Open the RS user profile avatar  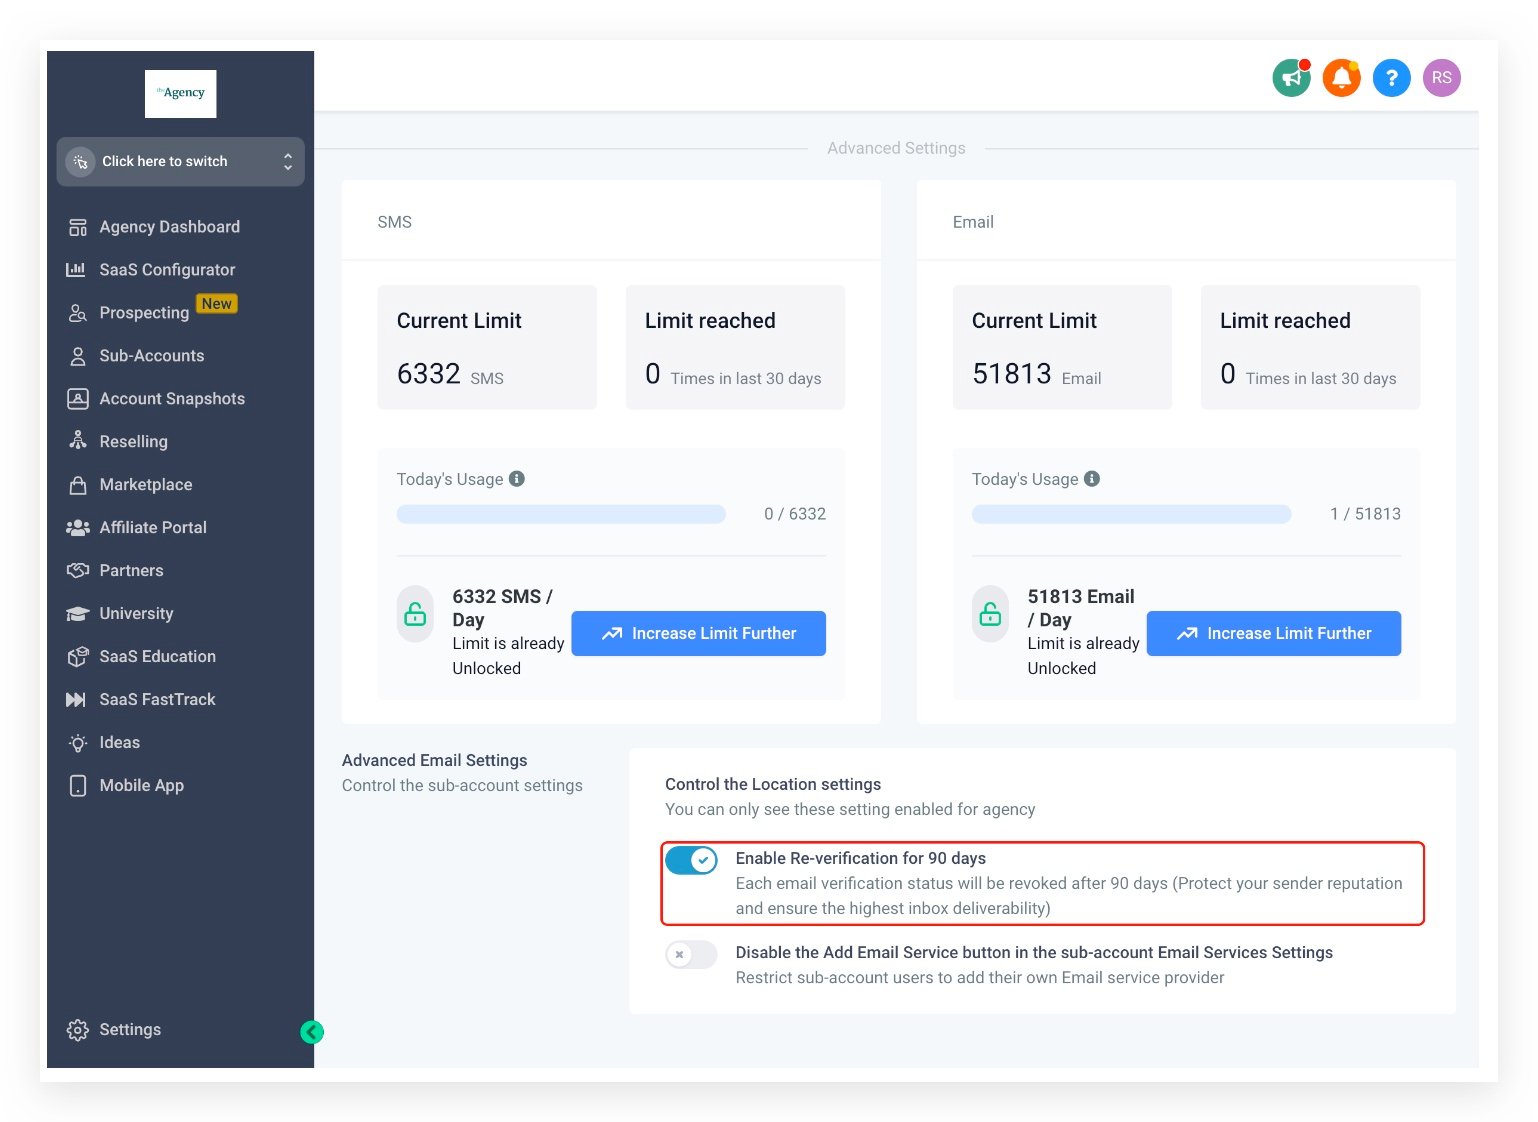pos(1441,78)
